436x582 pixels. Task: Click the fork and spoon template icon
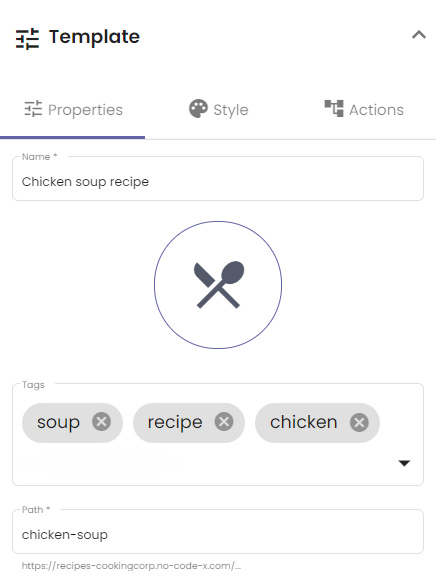coord(218,285)
